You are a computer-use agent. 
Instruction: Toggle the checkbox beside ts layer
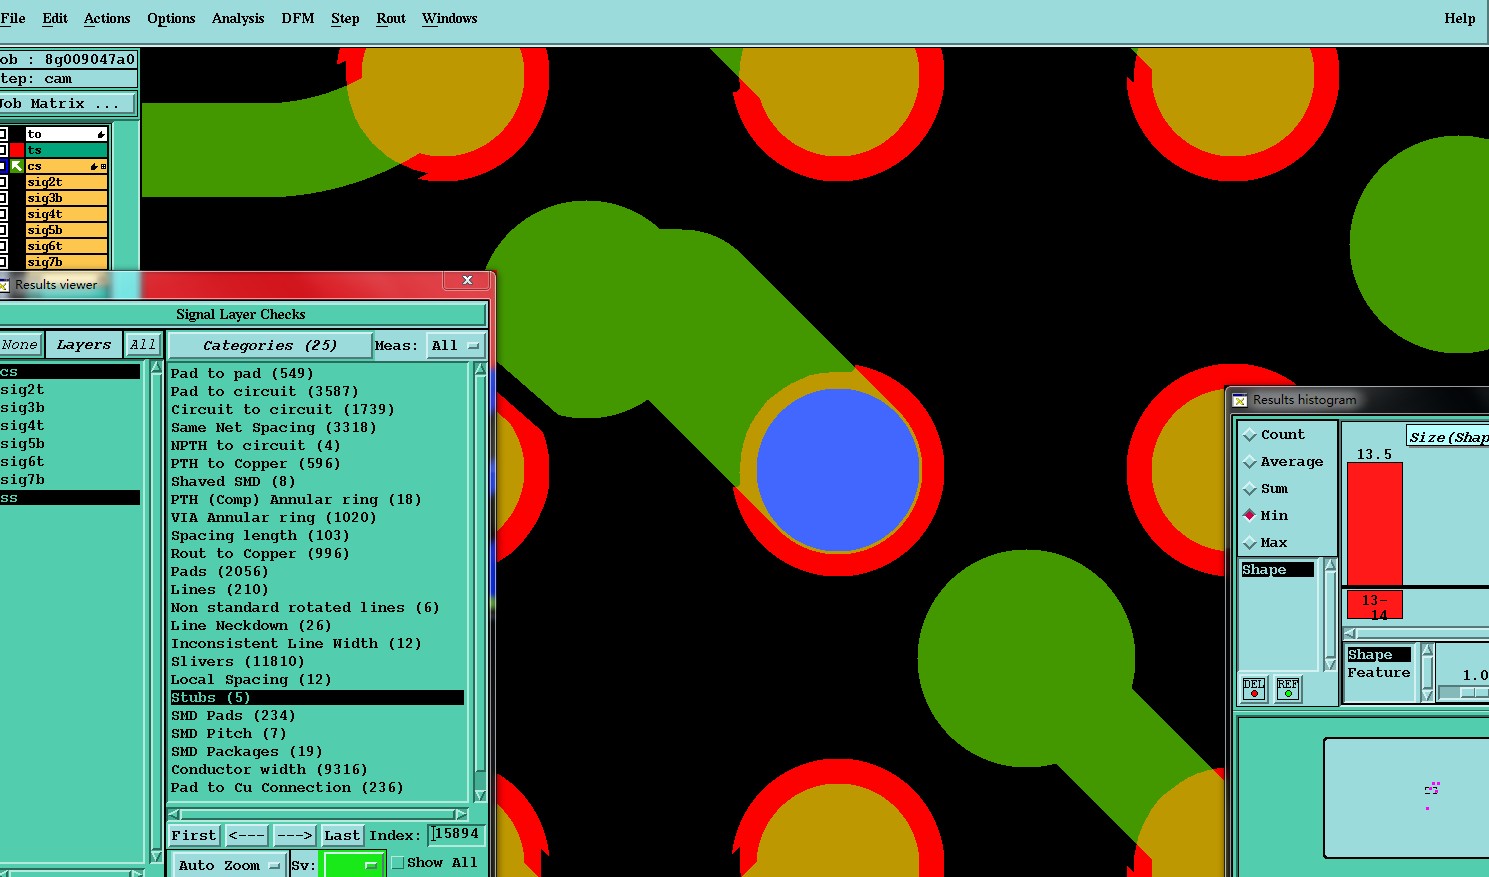3,150
